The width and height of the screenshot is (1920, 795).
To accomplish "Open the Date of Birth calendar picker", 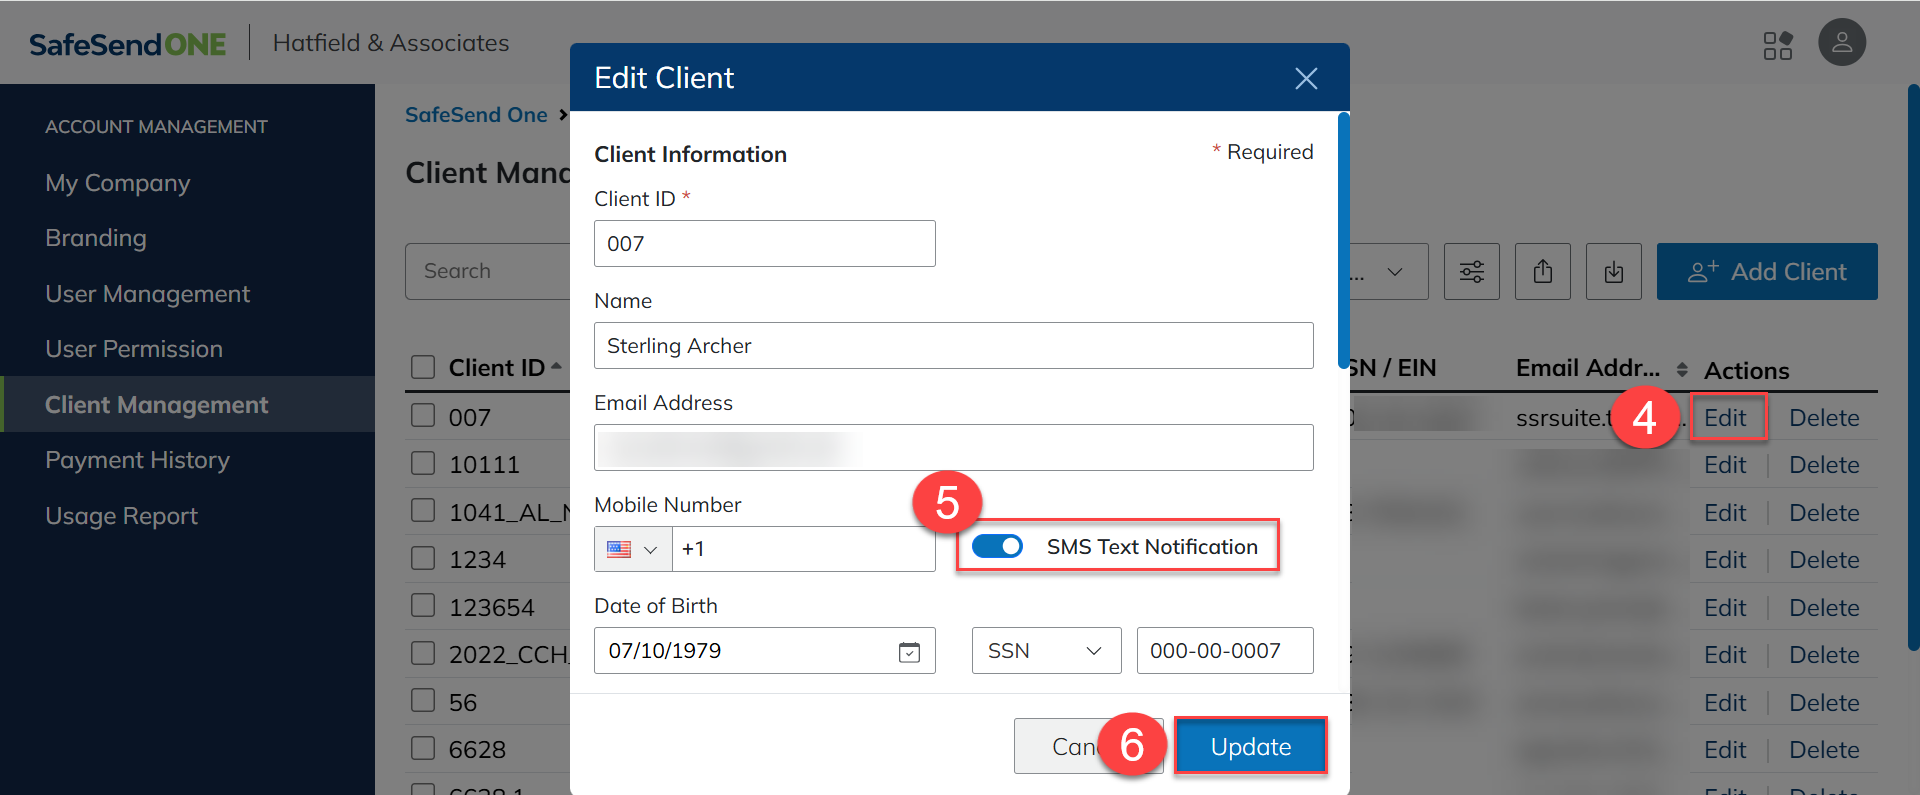I will tap(909, 652).
